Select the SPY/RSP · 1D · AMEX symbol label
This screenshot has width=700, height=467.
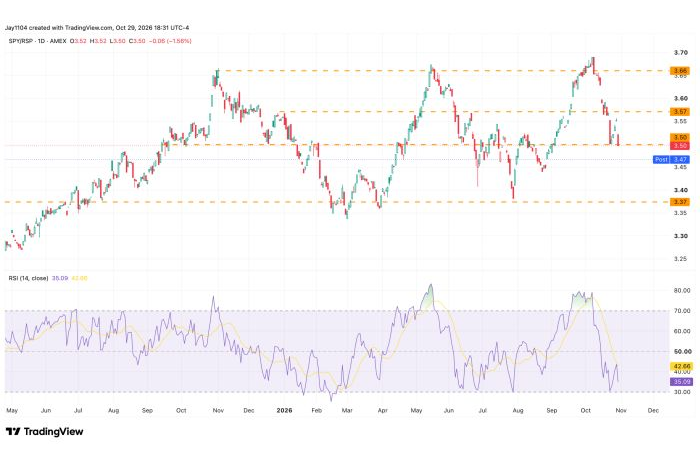pos(38,41)
